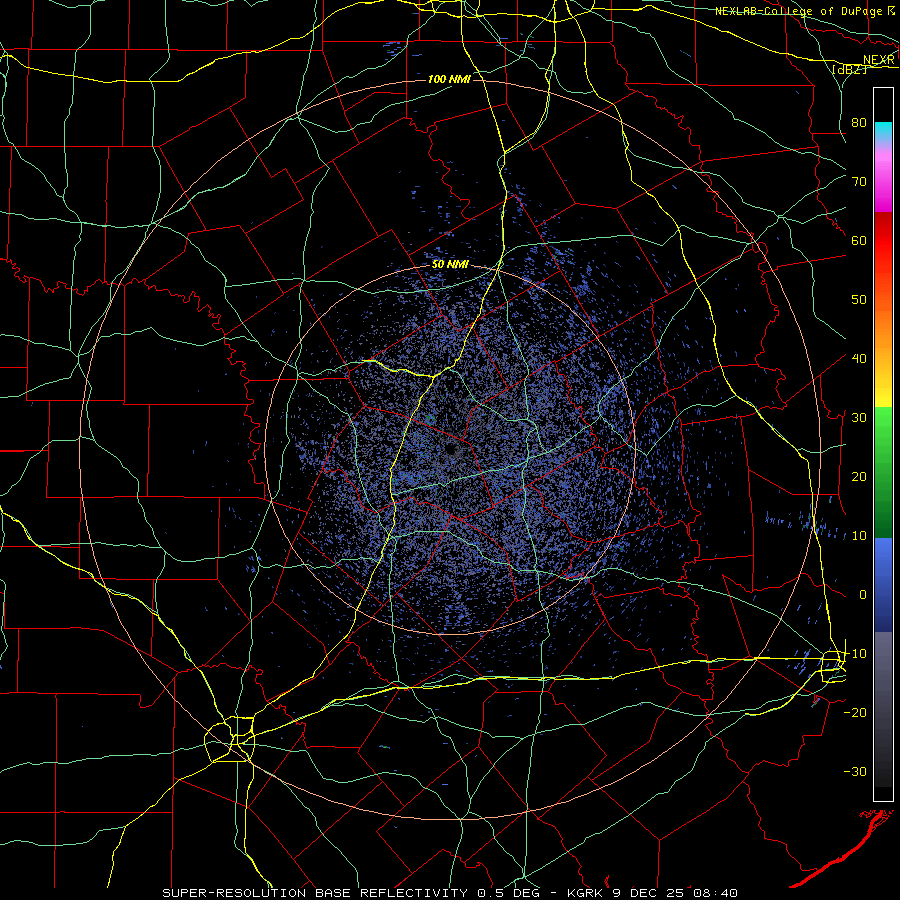Click the 80 dBZ scale value
Viewport: 900px width, 900px height.
(859, 122)
